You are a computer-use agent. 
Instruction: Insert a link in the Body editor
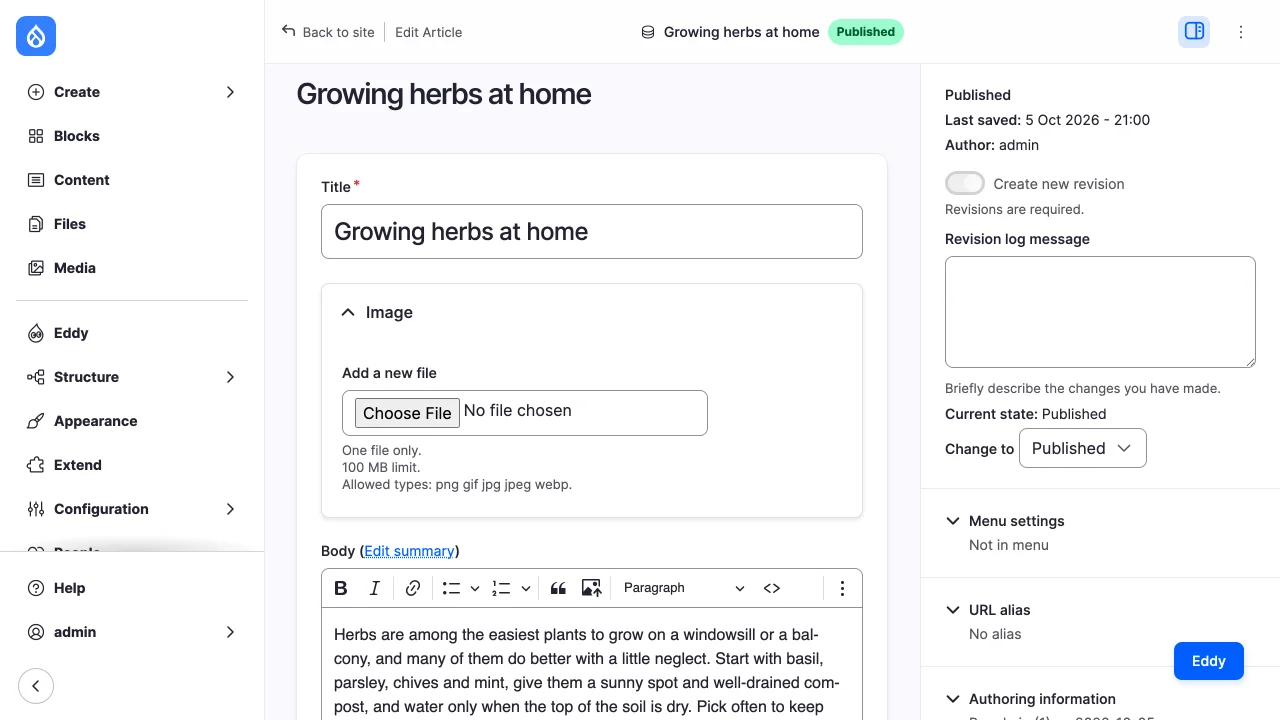click(413, 588)
